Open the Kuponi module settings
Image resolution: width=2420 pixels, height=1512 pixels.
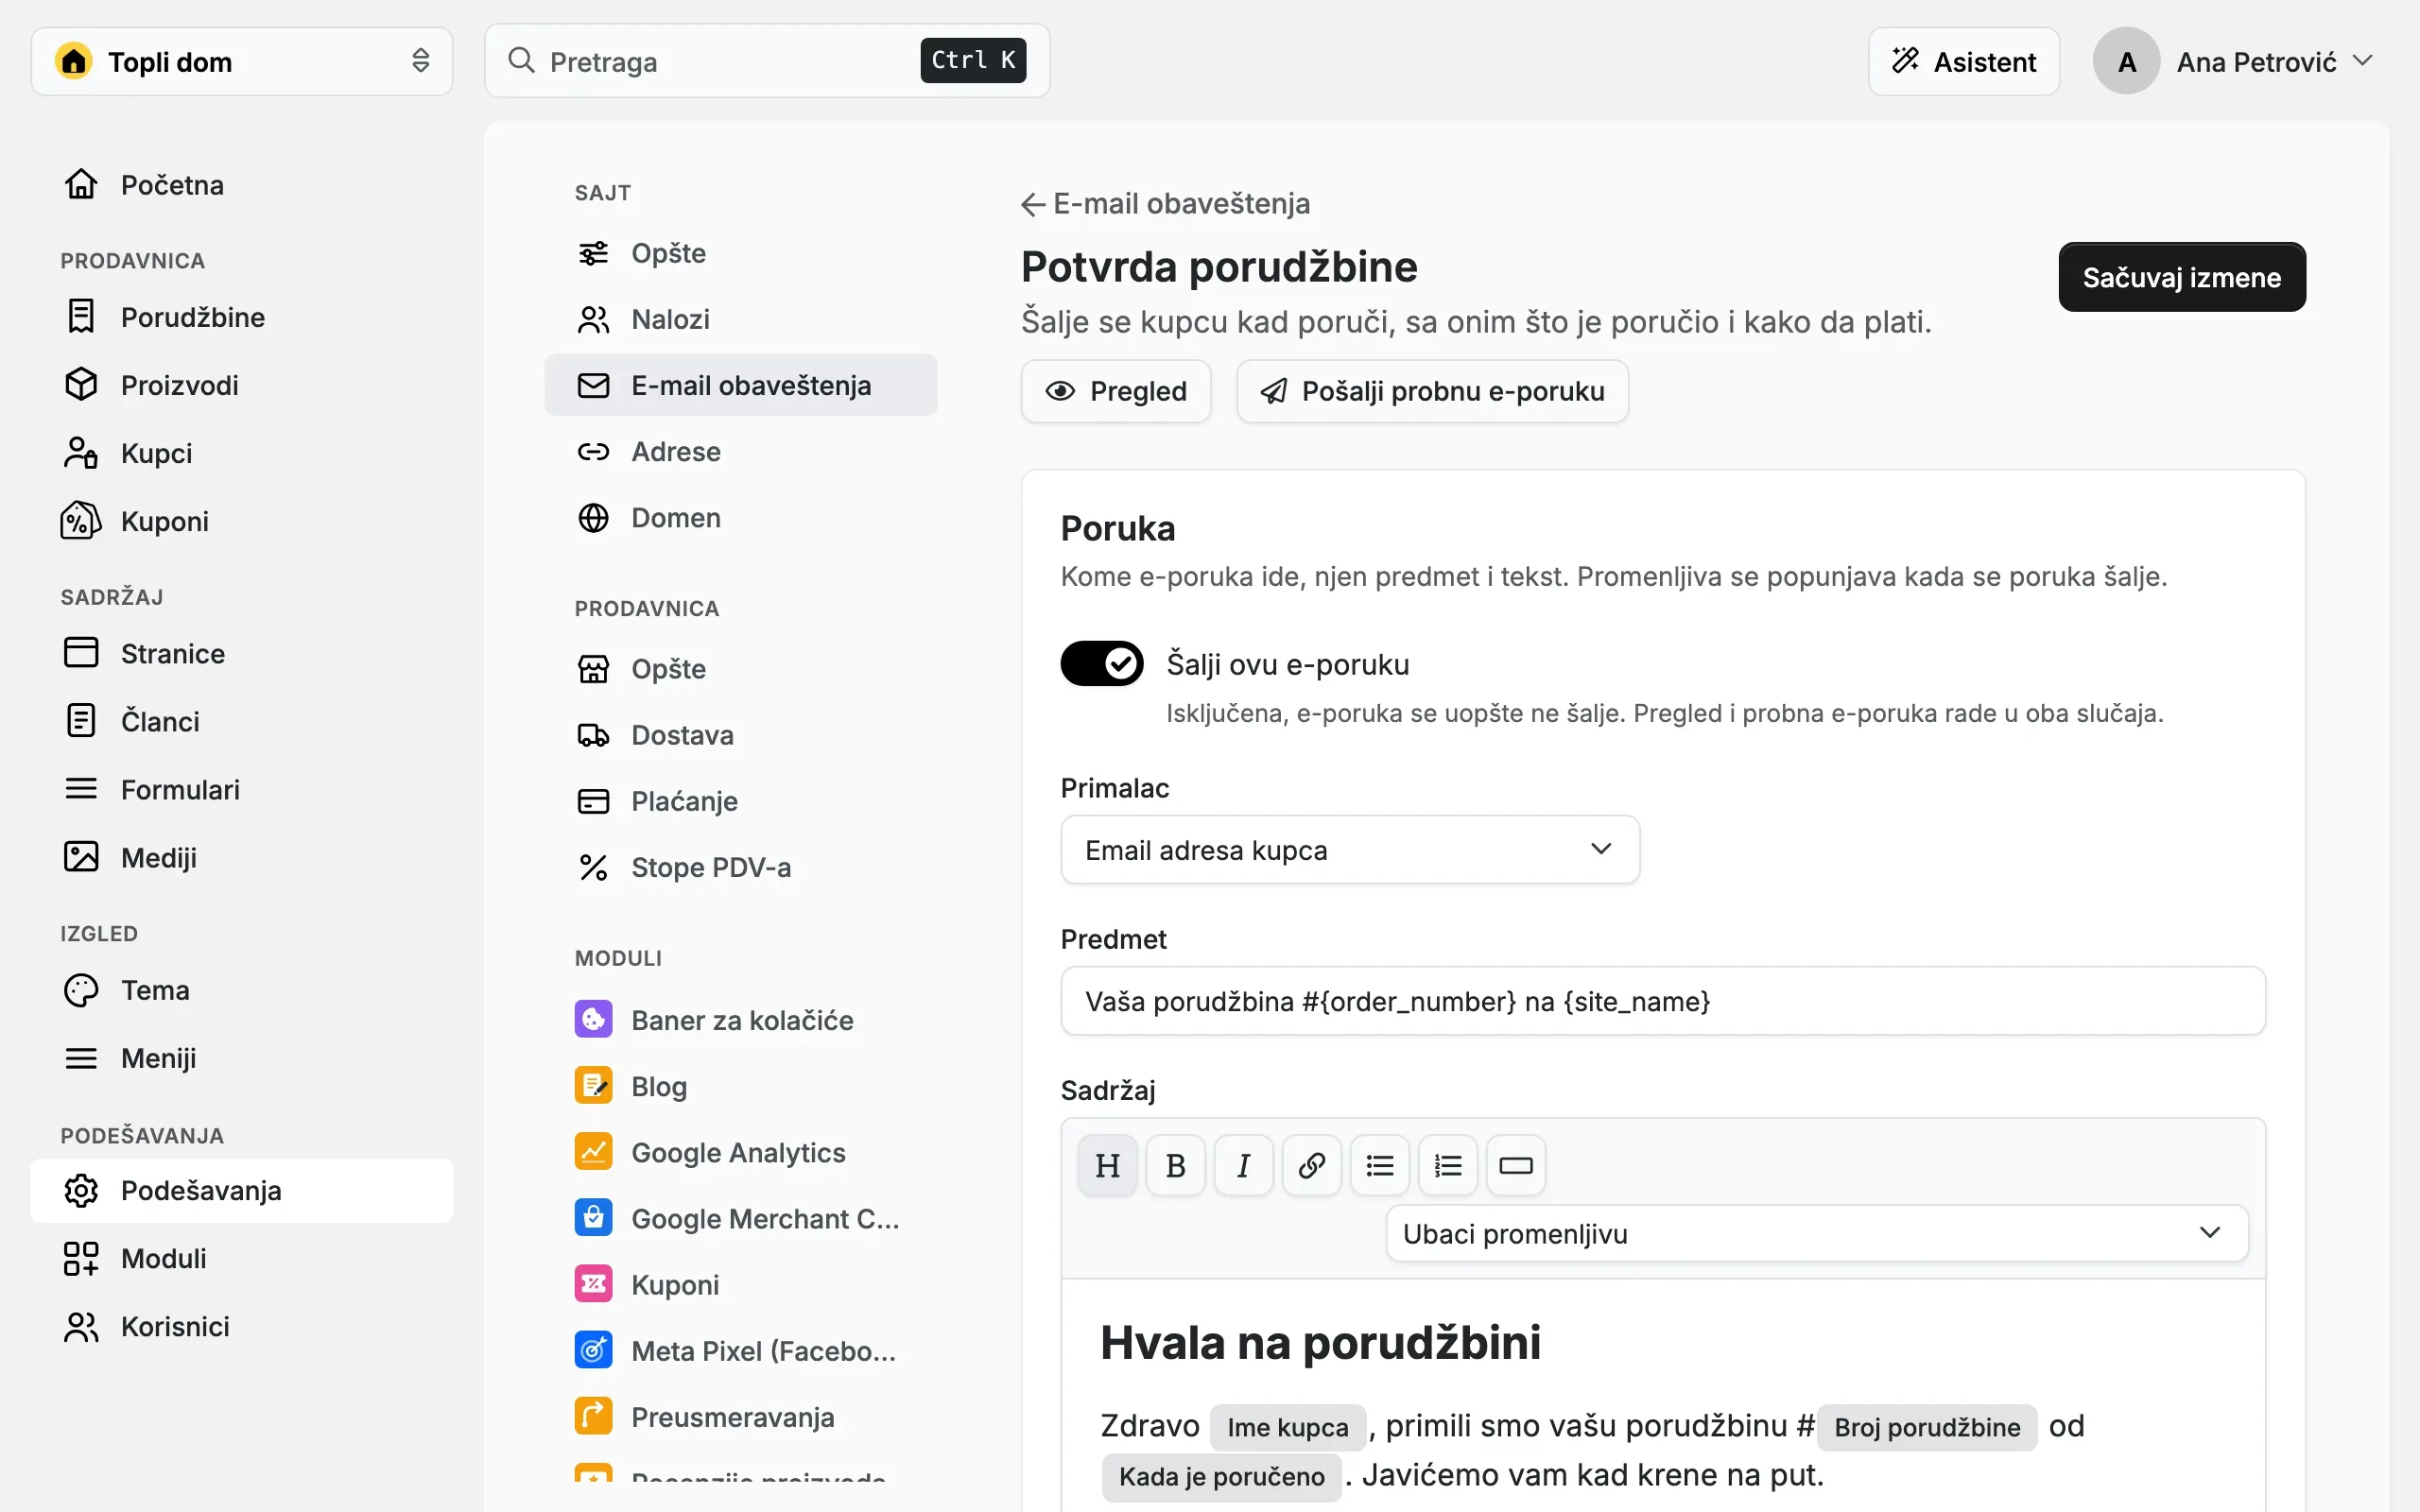pyautogui.click(x=740, y=1284)
